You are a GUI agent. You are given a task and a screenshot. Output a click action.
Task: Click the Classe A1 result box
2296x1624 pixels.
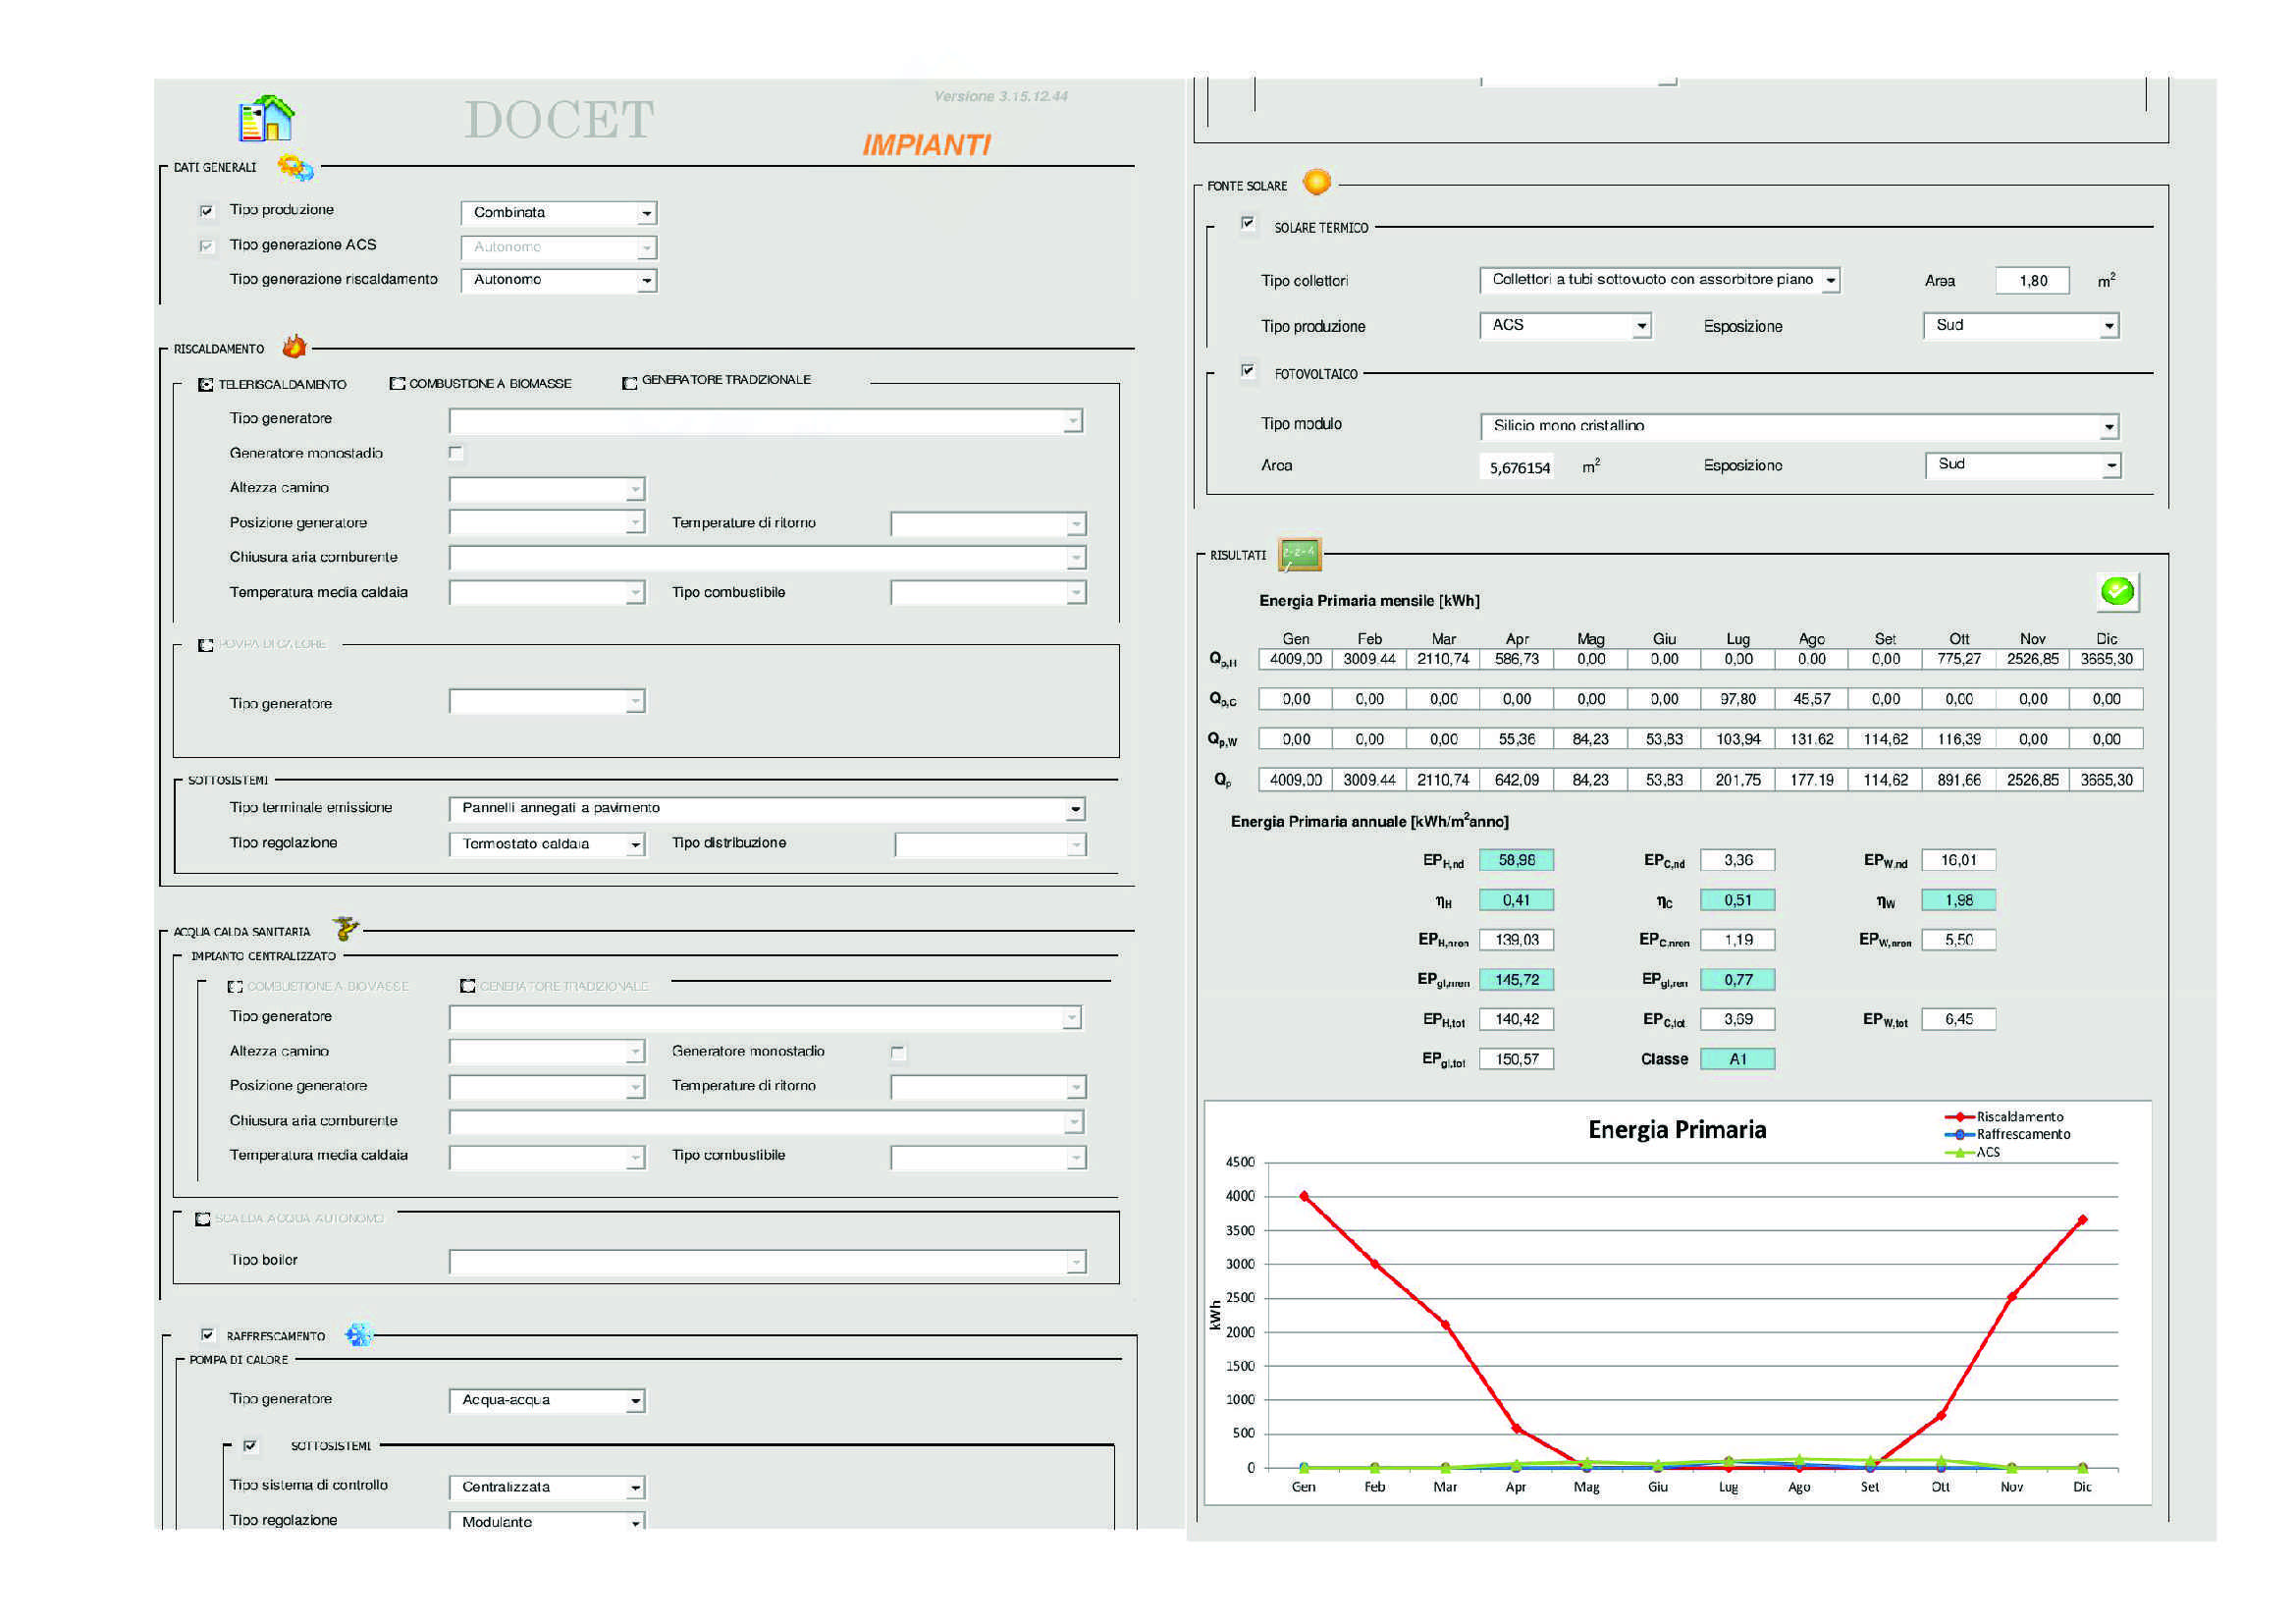[1737, 1059]
